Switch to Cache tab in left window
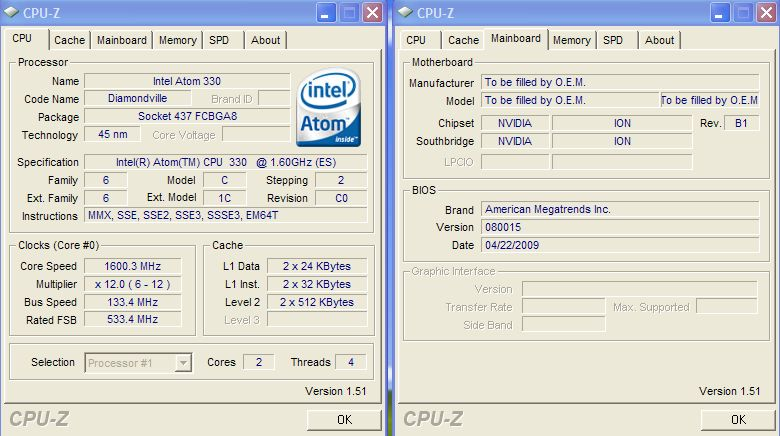 tap(69, 40)
